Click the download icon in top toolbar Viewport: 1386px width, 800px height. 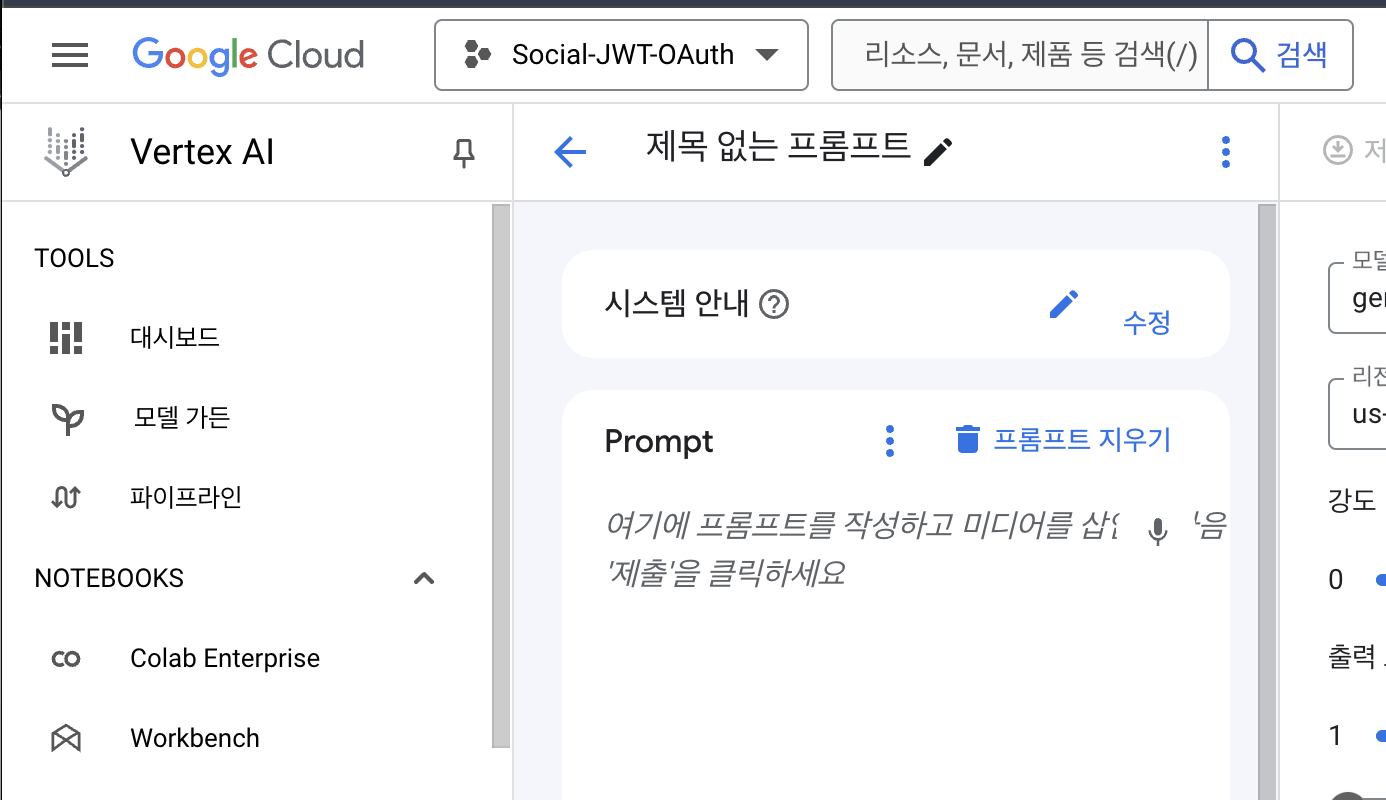click(1337, 151)
